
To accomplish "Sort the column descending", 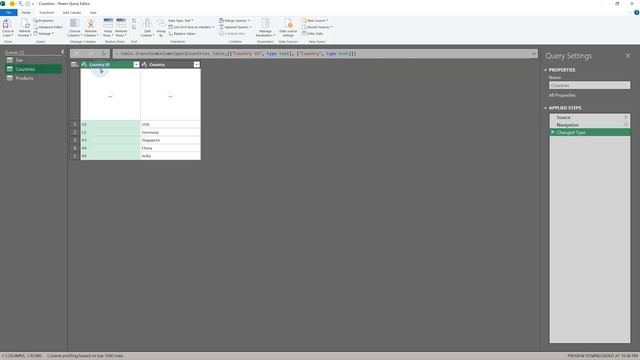I will pyautogui.click(x=134, y=27).
